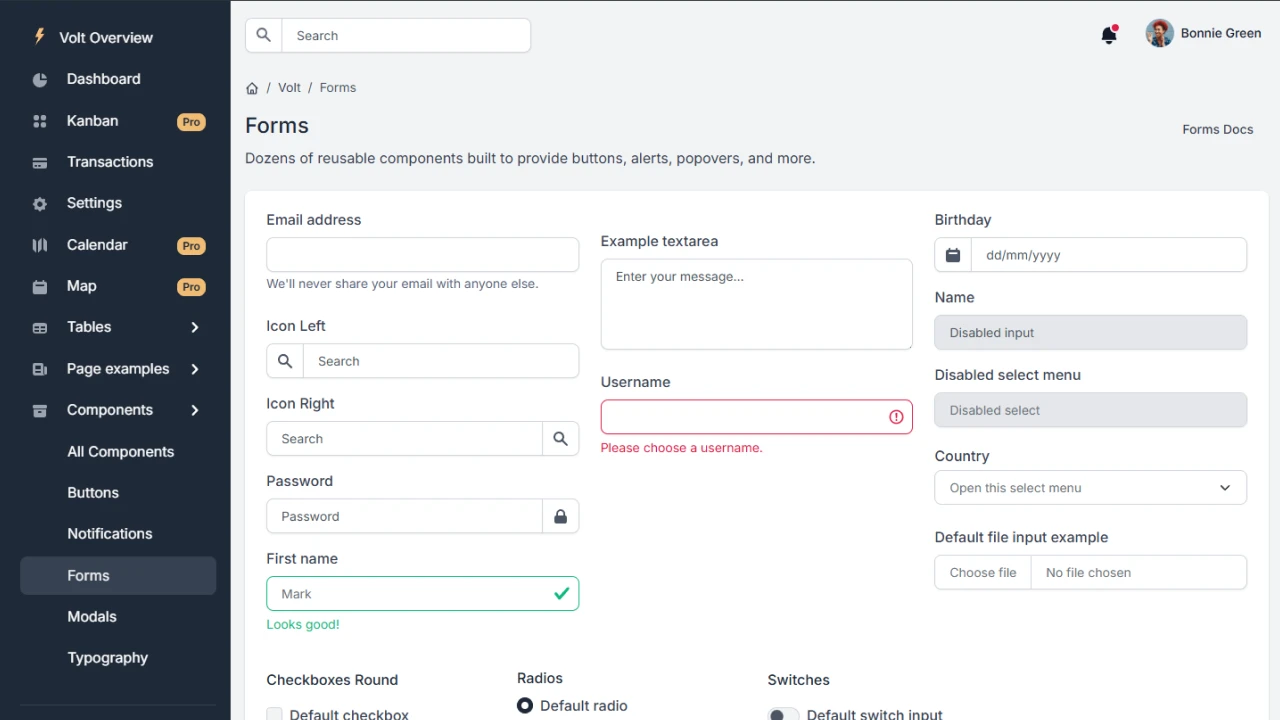Click the Volt Overview lightning icon

(39, 37)
